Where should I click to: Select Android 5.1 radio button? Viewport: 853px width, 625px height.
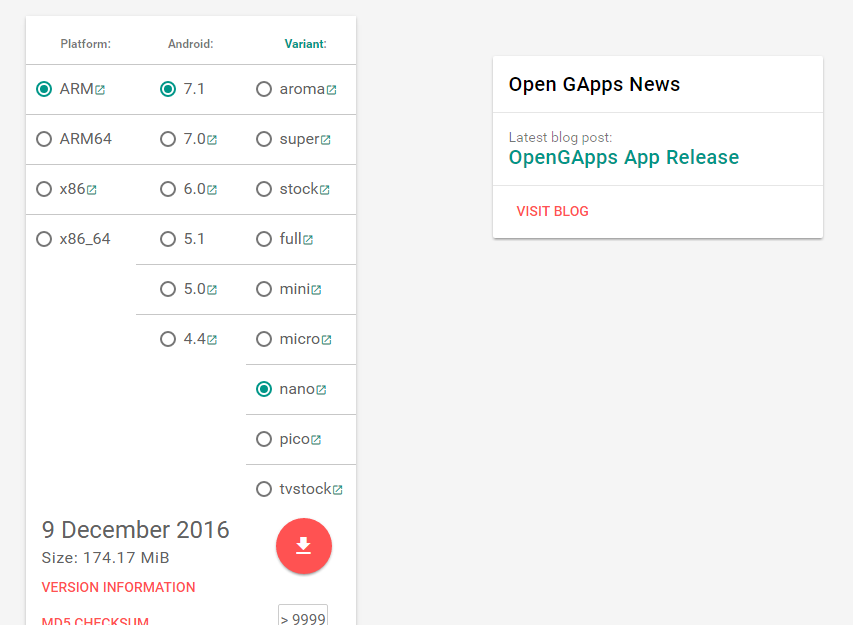(168, 239)
